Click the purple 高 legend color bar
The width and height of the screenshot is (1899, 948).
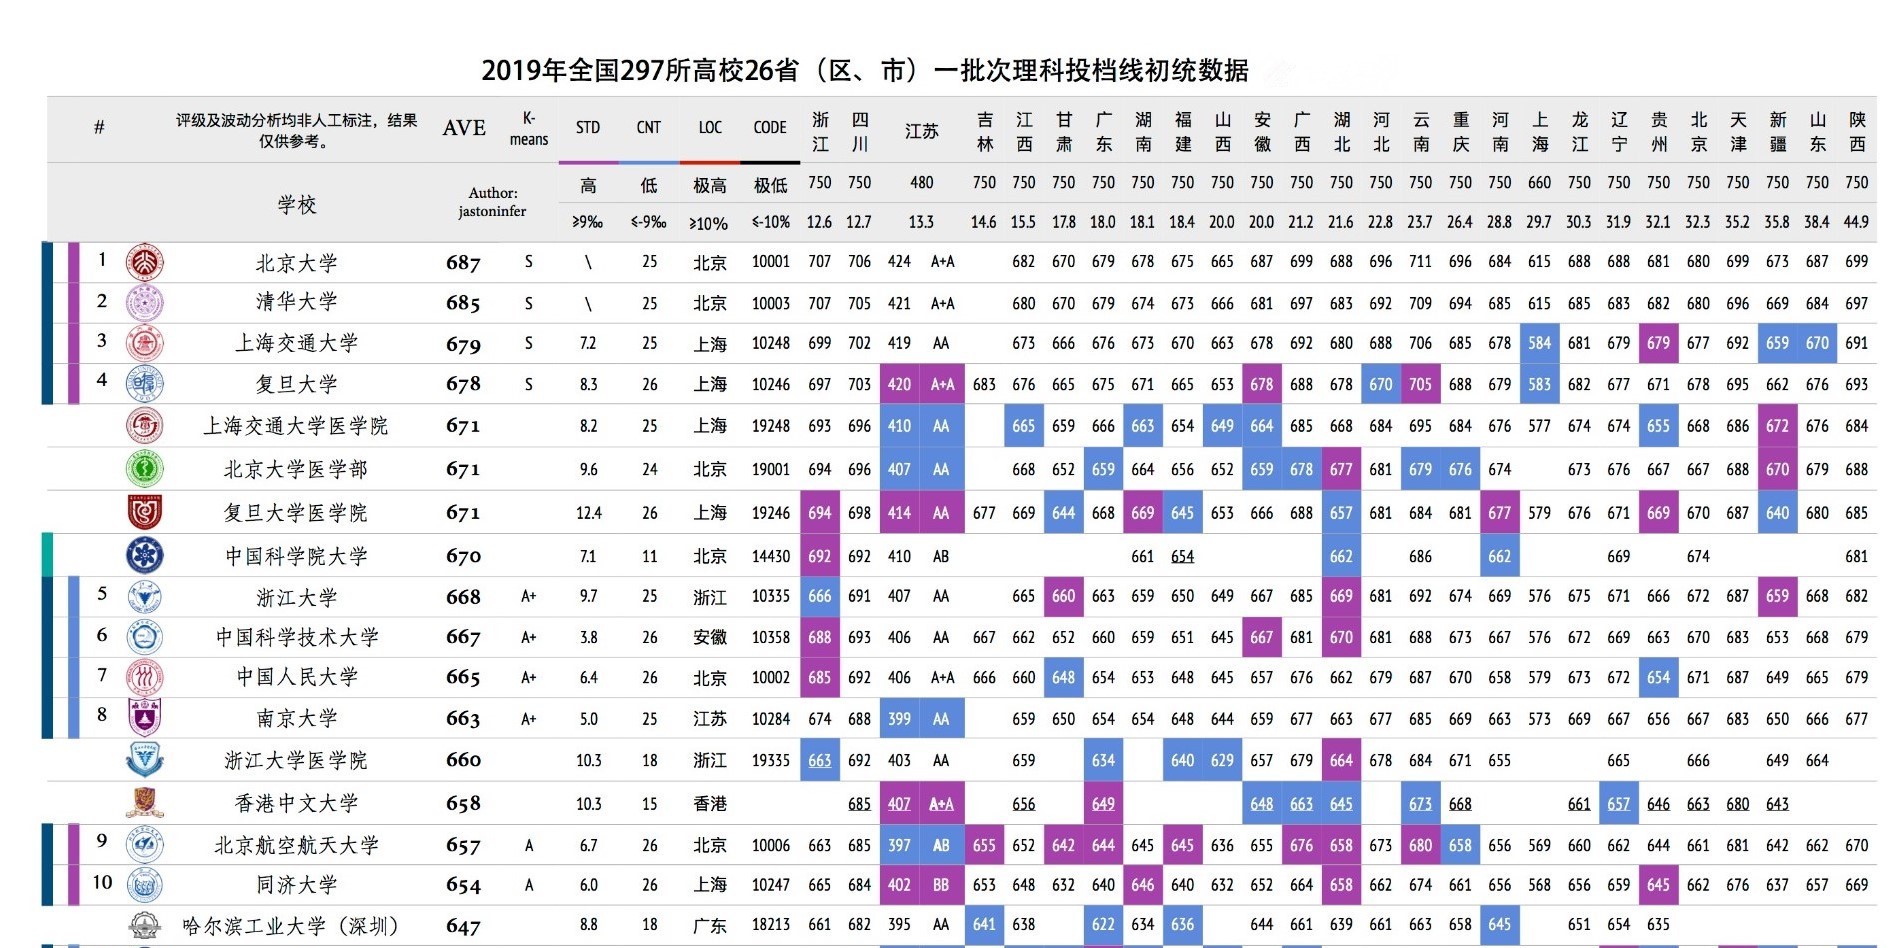click(588, 160)
